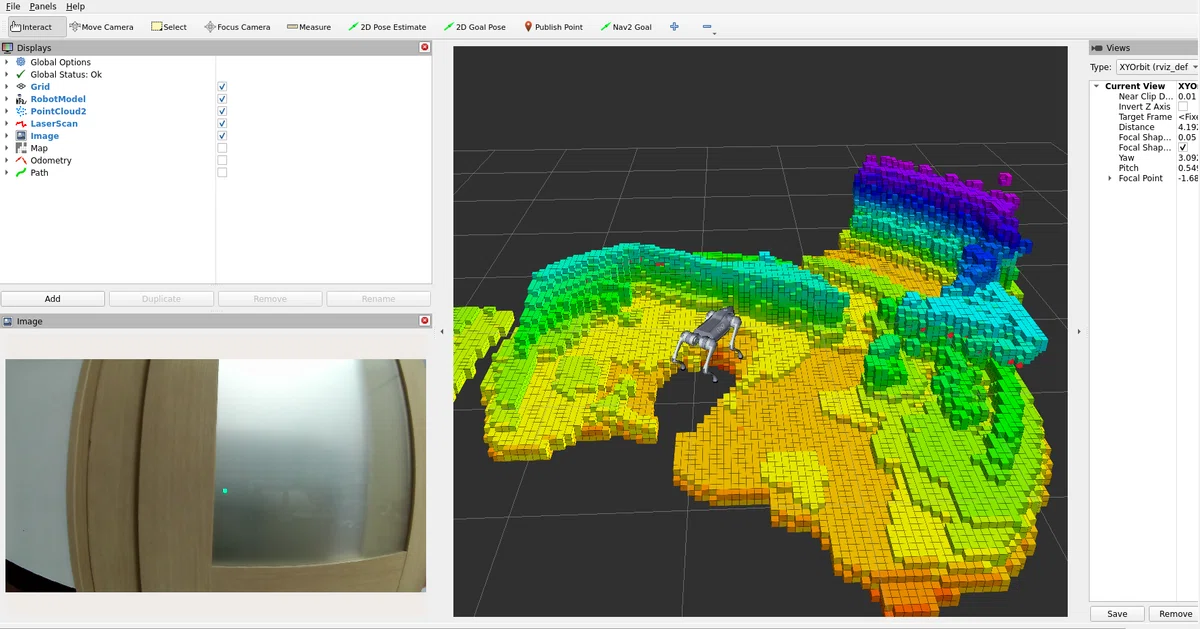Expand the Global Status row
This screenshot has height=629, width=1200.
pos(7,74)
